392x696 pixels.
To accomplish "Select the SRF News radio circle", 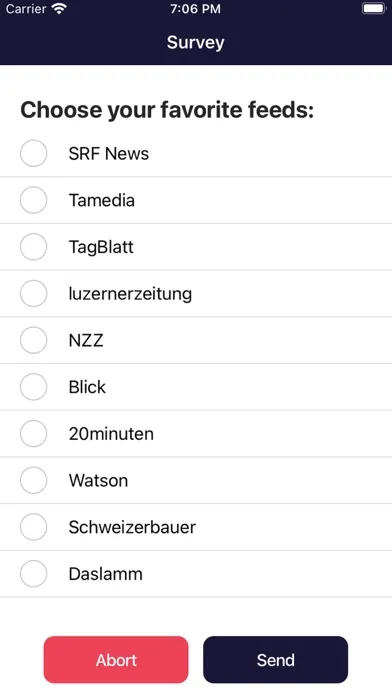I will (x=33, y=154).
